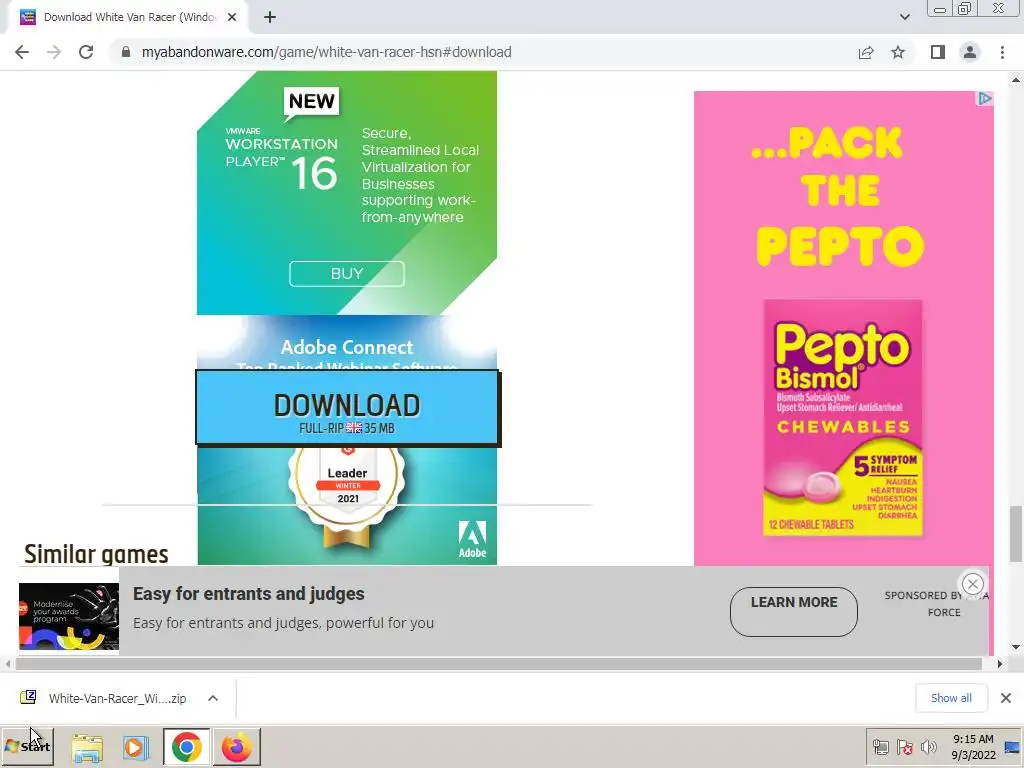Click Chrome icon in taskbar
Image resolution: width=1024 pixels, height=768 pixels.
click(x=187, y=747)
